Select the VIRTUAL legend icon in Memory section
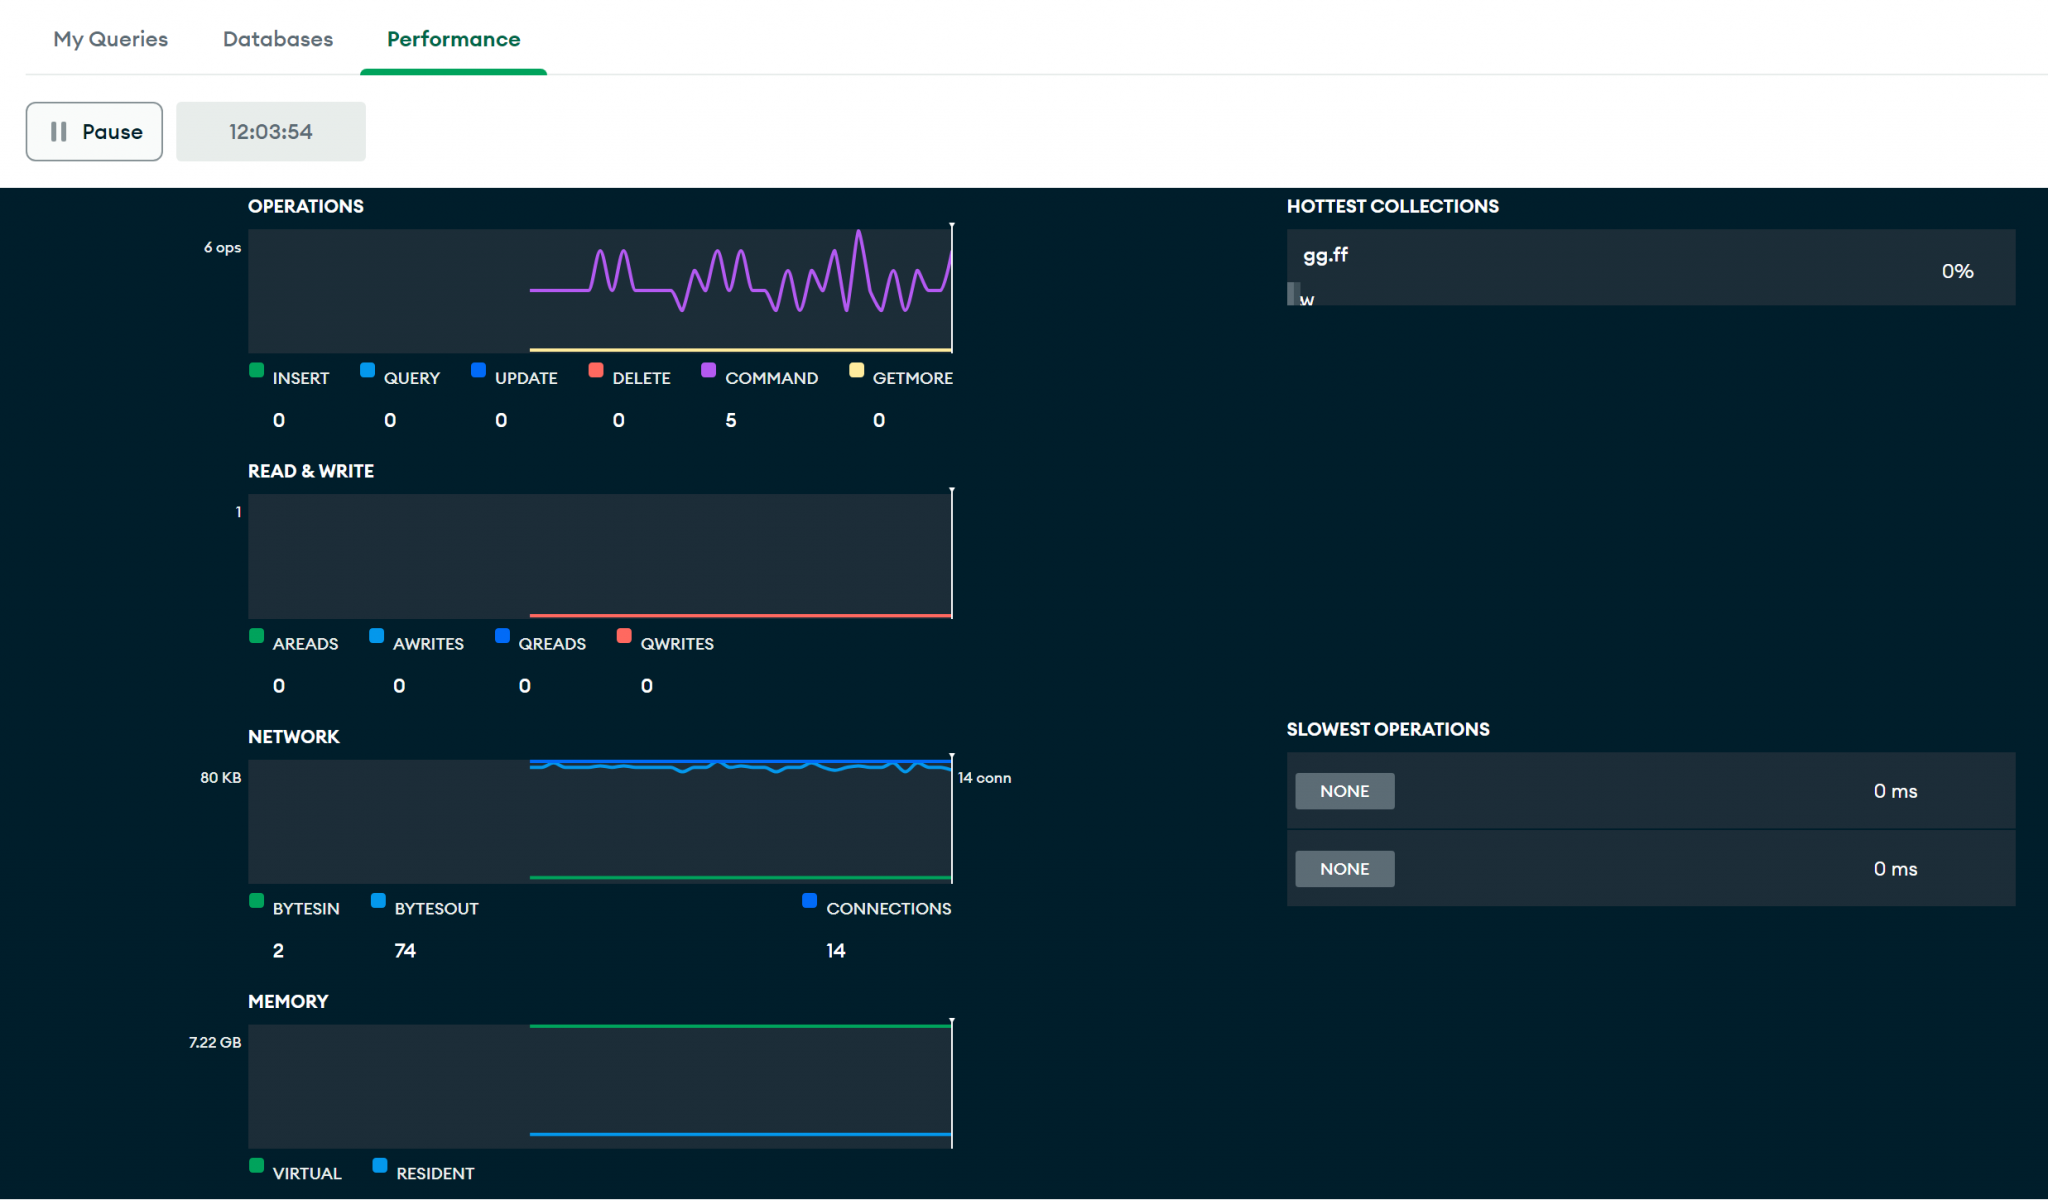This screenshot has height=1200, width=2048. tap(257, 1164)
